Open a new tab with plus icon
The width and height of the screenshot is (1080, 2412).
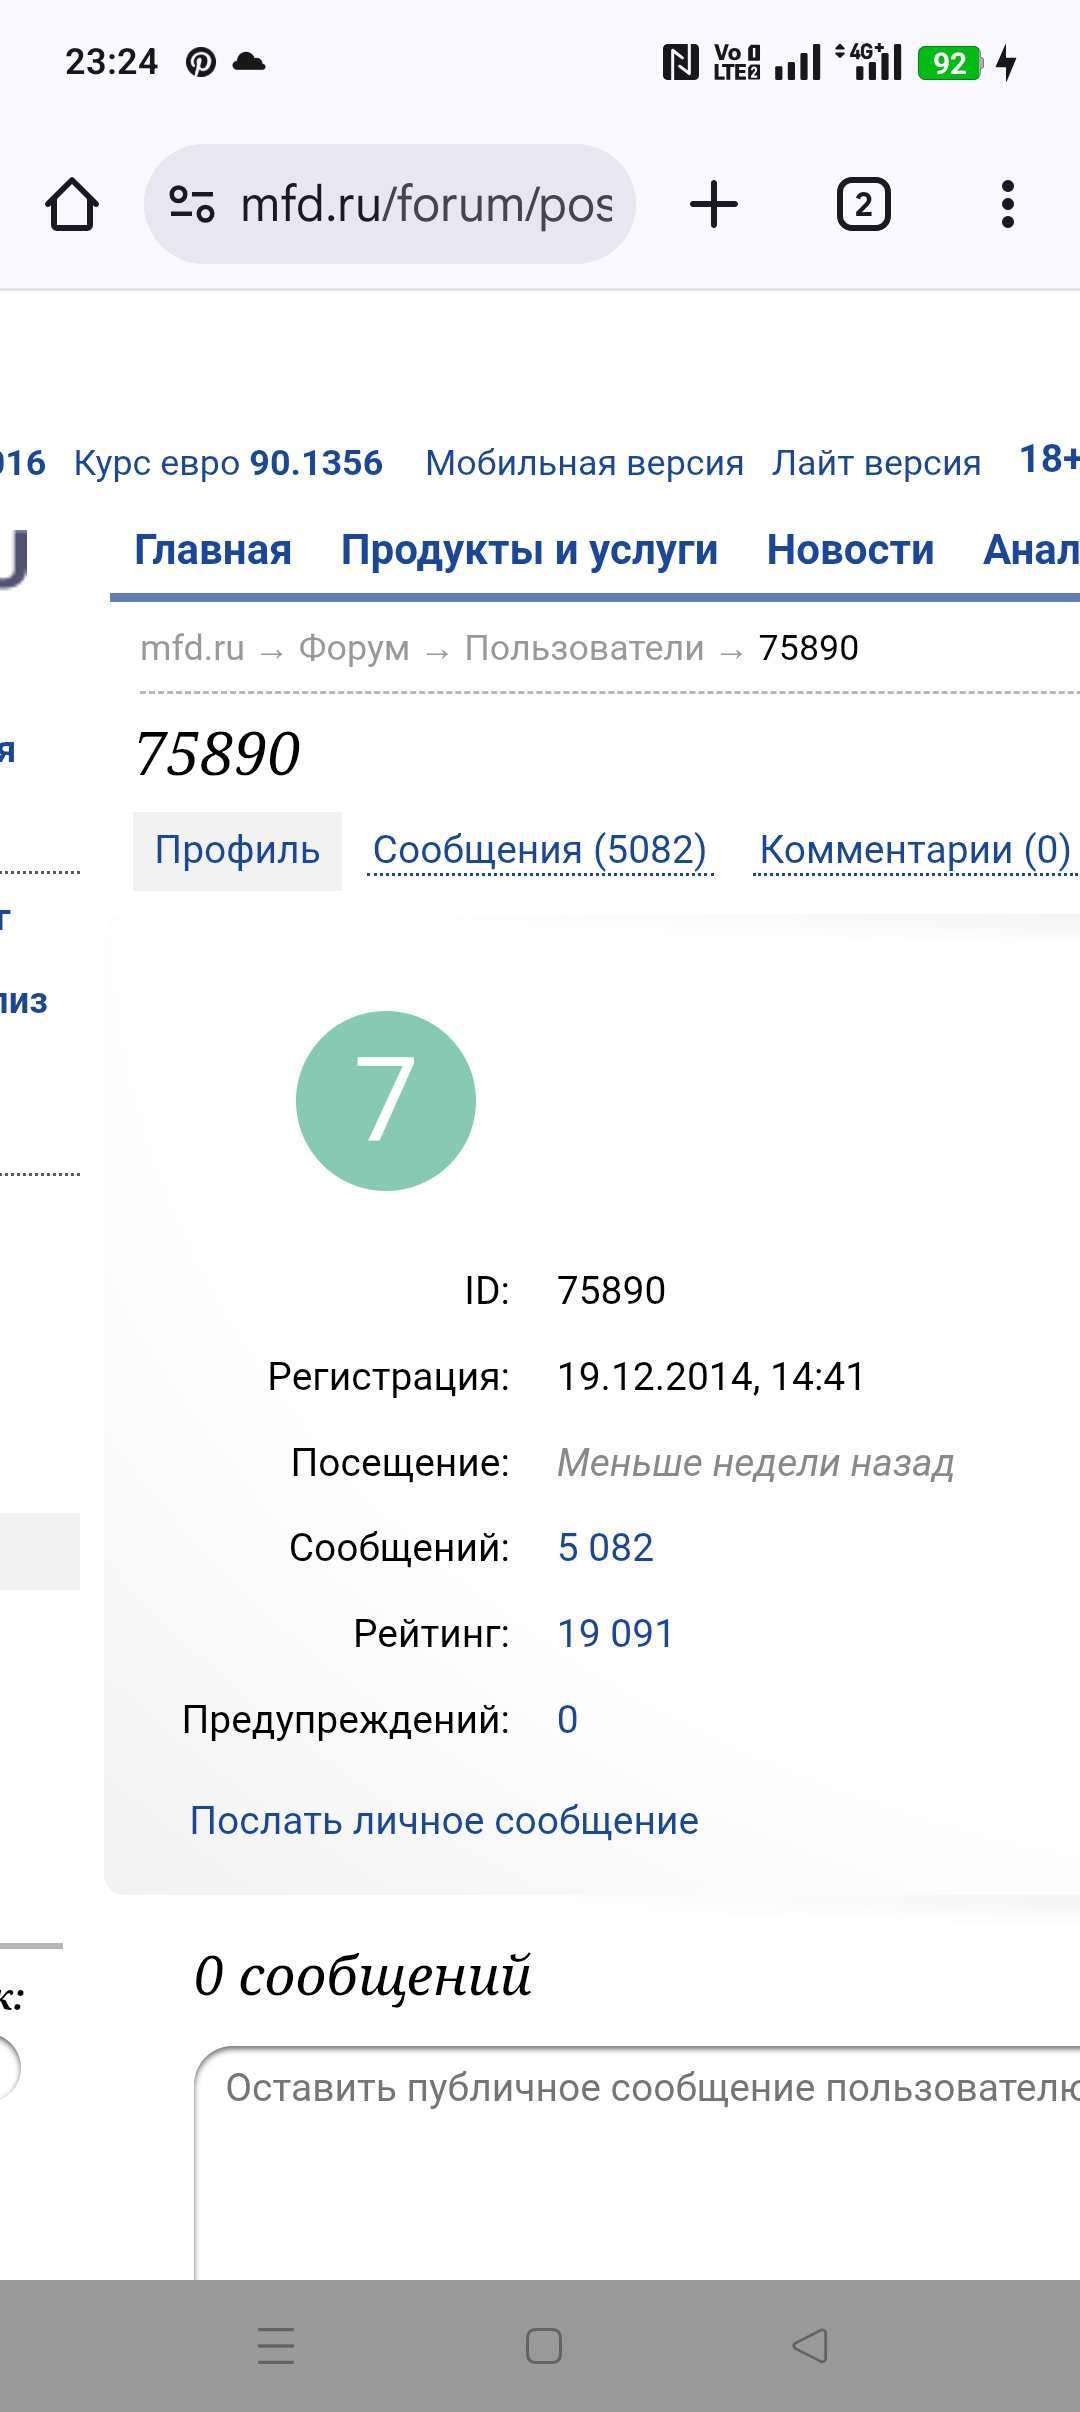pyautogui.click(x=714, y=204)
